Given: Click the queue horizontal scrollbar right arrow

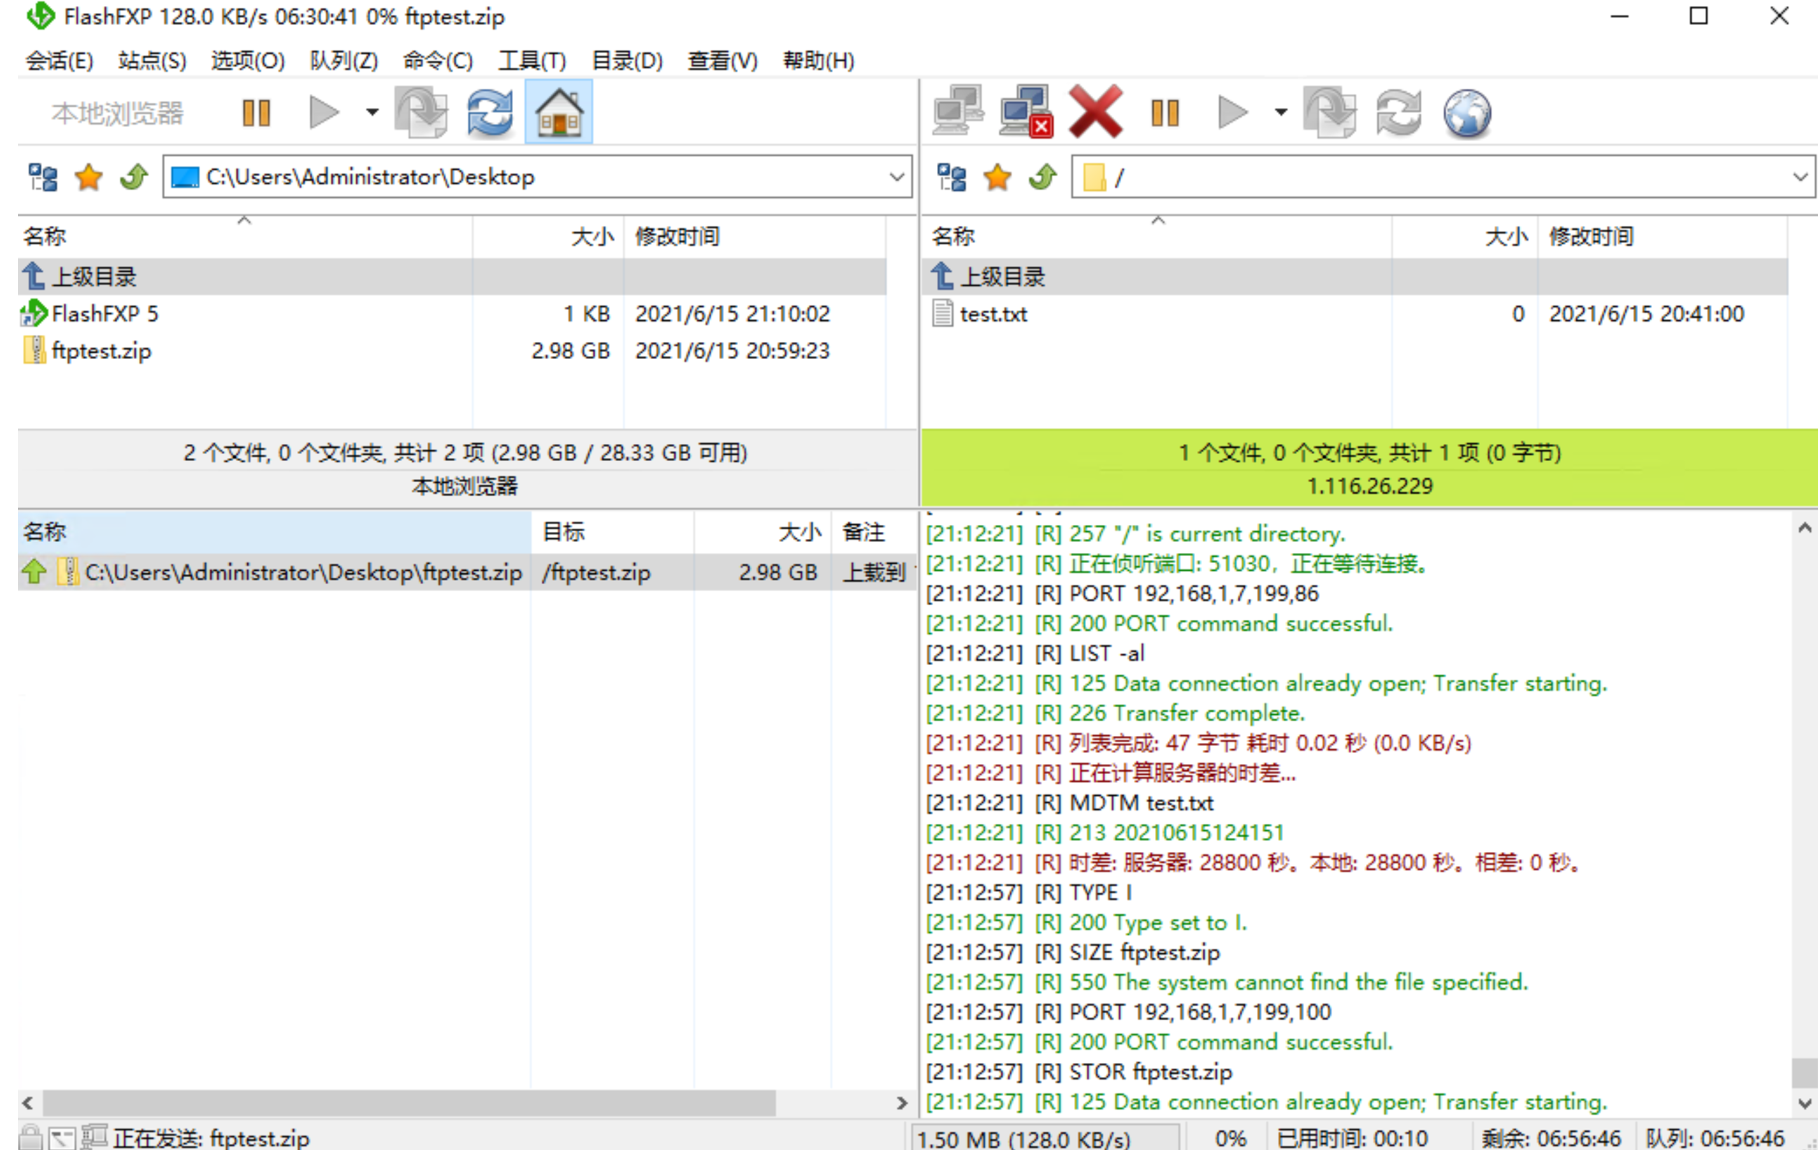Looking at the screenshot, I should point(902,1103).
